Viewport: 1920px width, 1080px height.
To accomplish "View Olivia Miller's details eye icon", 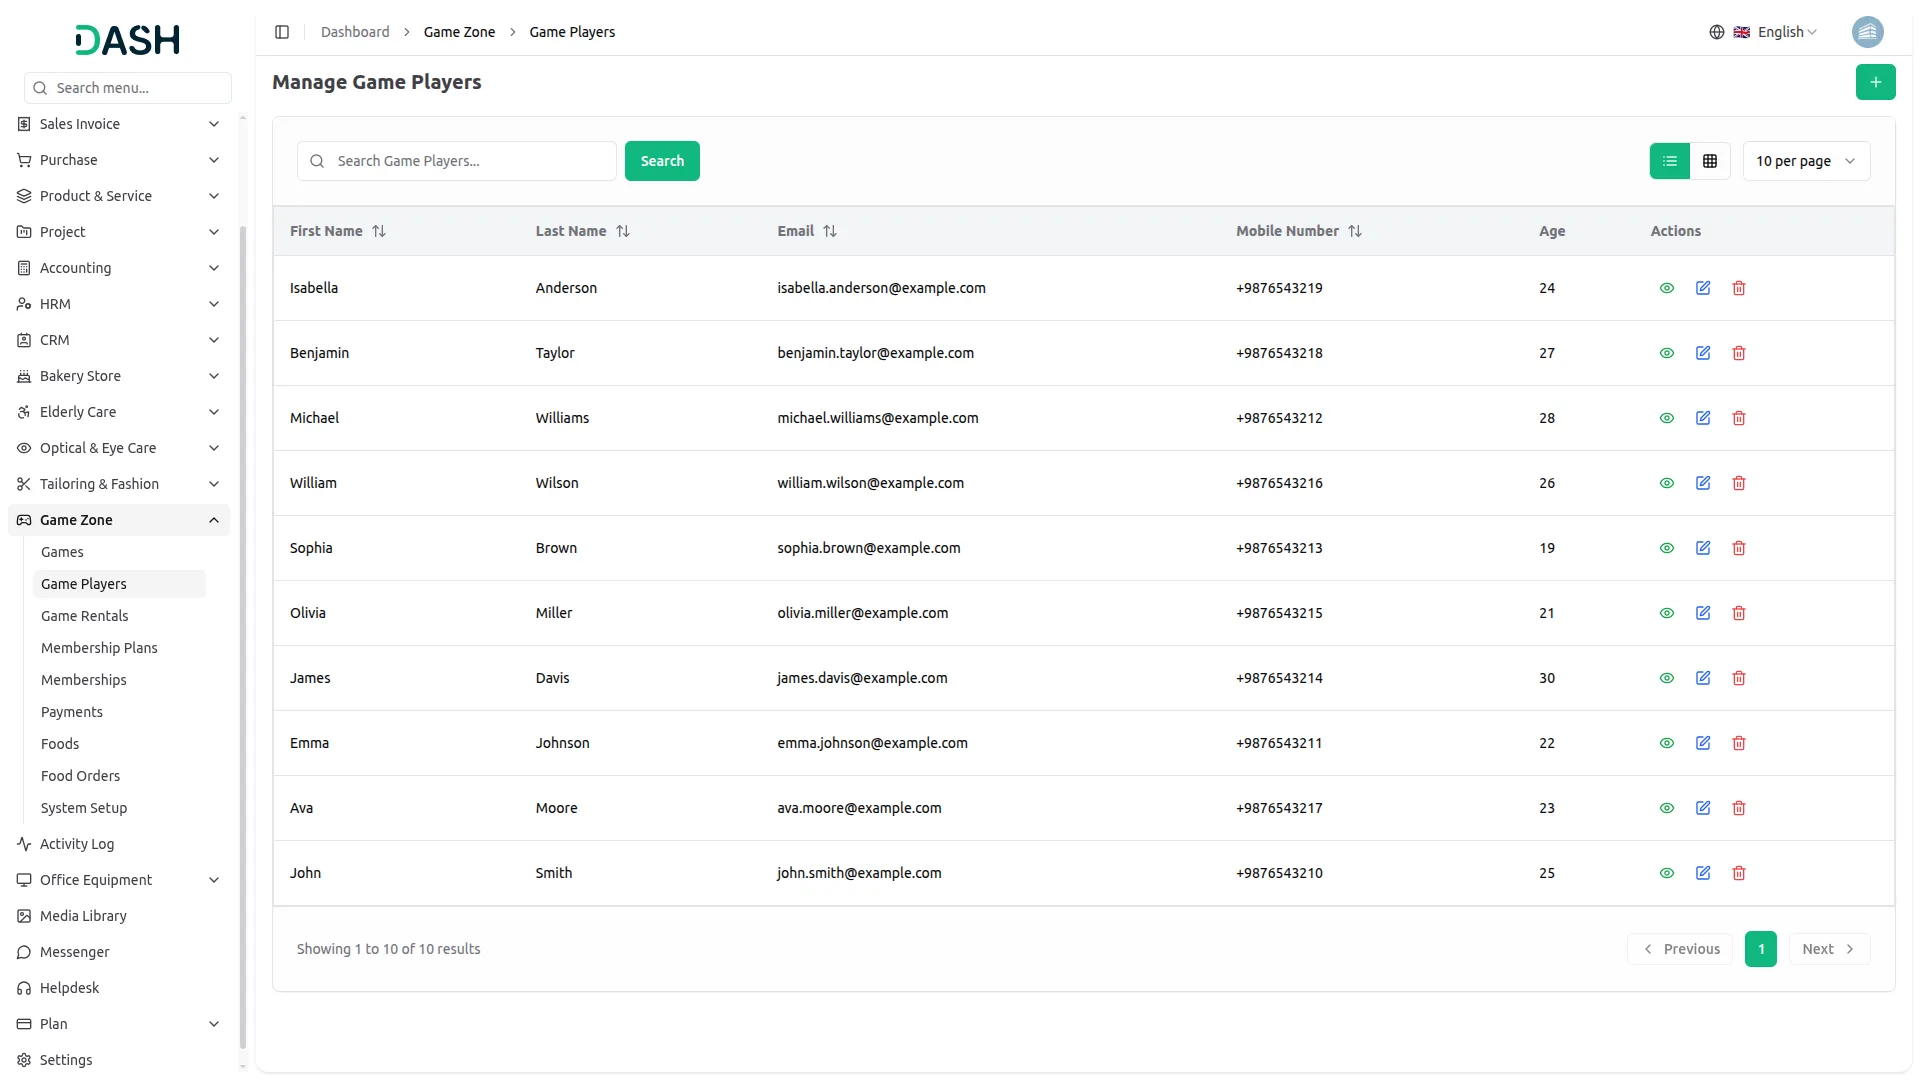I will tap(1666, 613).
